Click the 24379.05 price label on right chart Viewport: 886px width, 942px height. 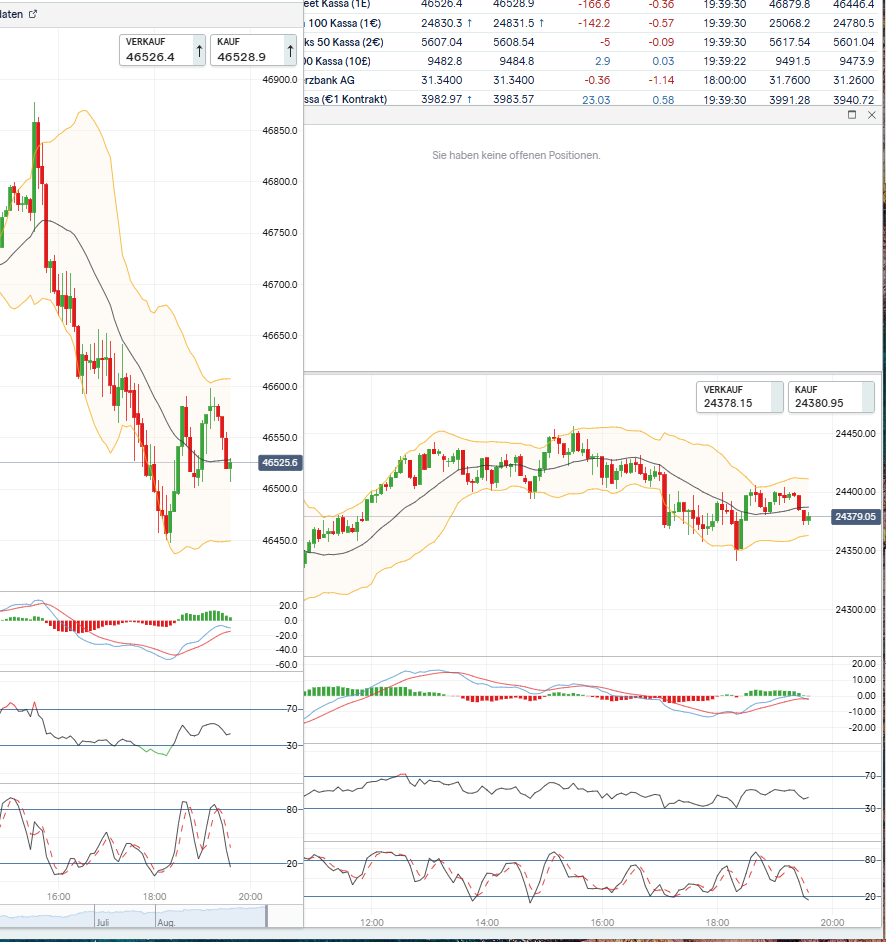[x=856, y=517]
